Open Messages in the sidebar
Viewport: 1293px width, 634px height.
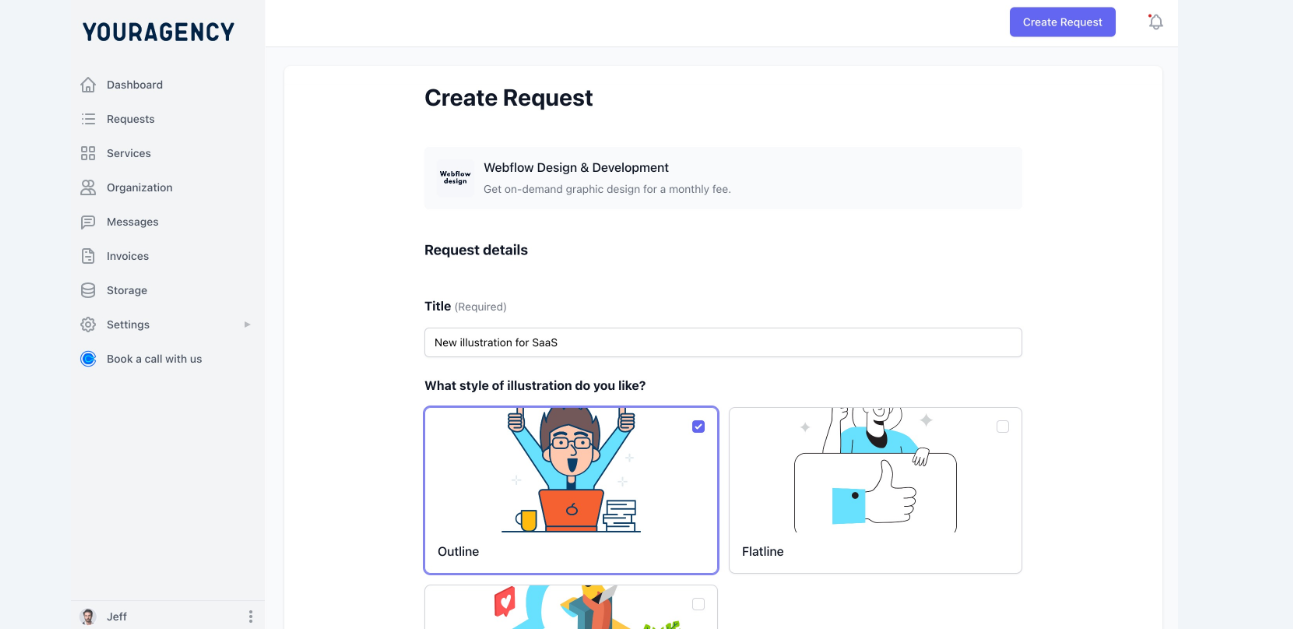(132, 222)
